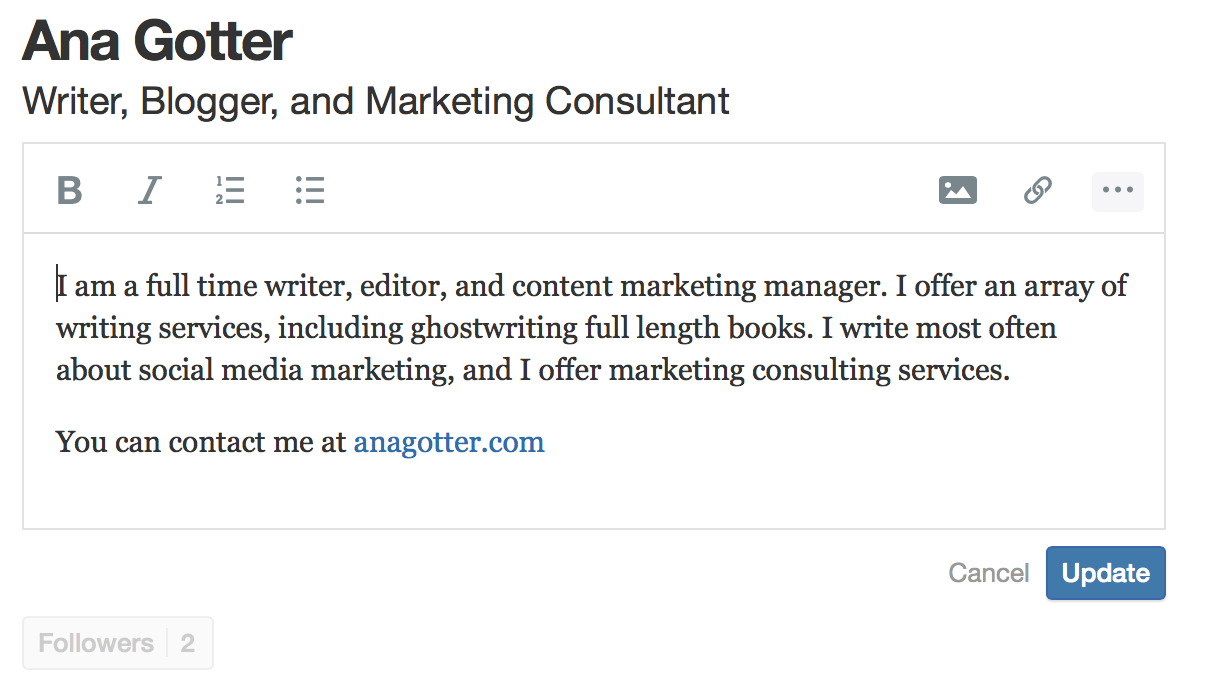Click the "You can contact me at" text
Image resolution: width=1212 pixels, height=700 pixels.
(201, 441)
